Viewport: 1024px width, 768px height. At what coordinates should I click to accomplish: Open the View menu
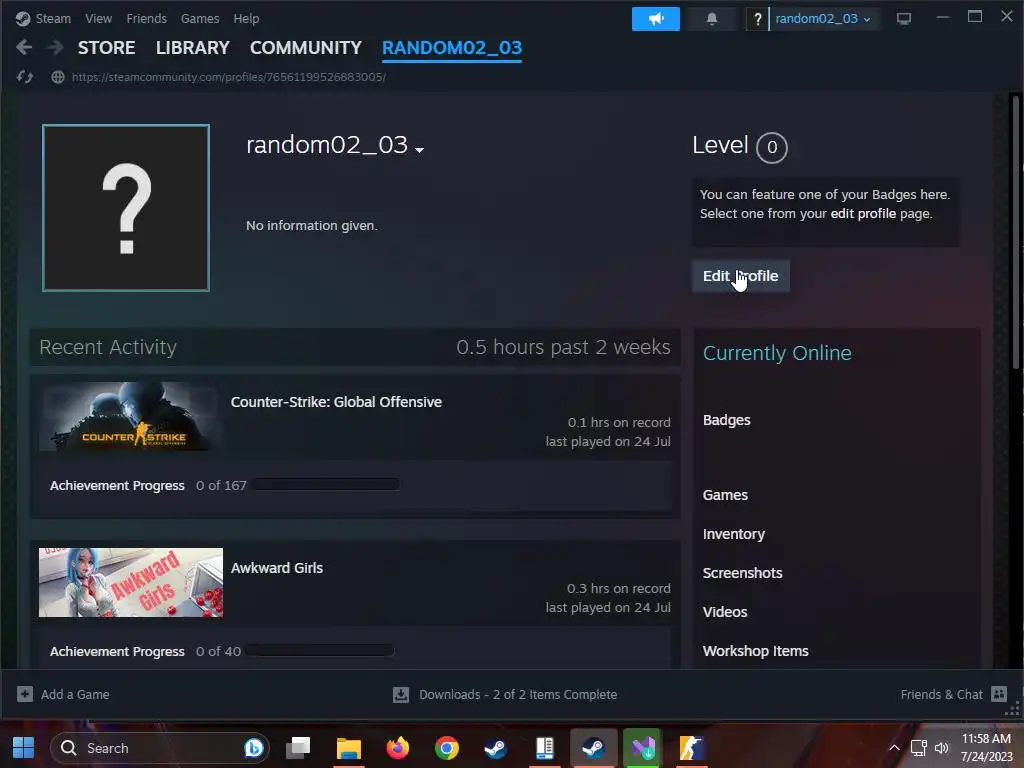click(x=99, y=18)
